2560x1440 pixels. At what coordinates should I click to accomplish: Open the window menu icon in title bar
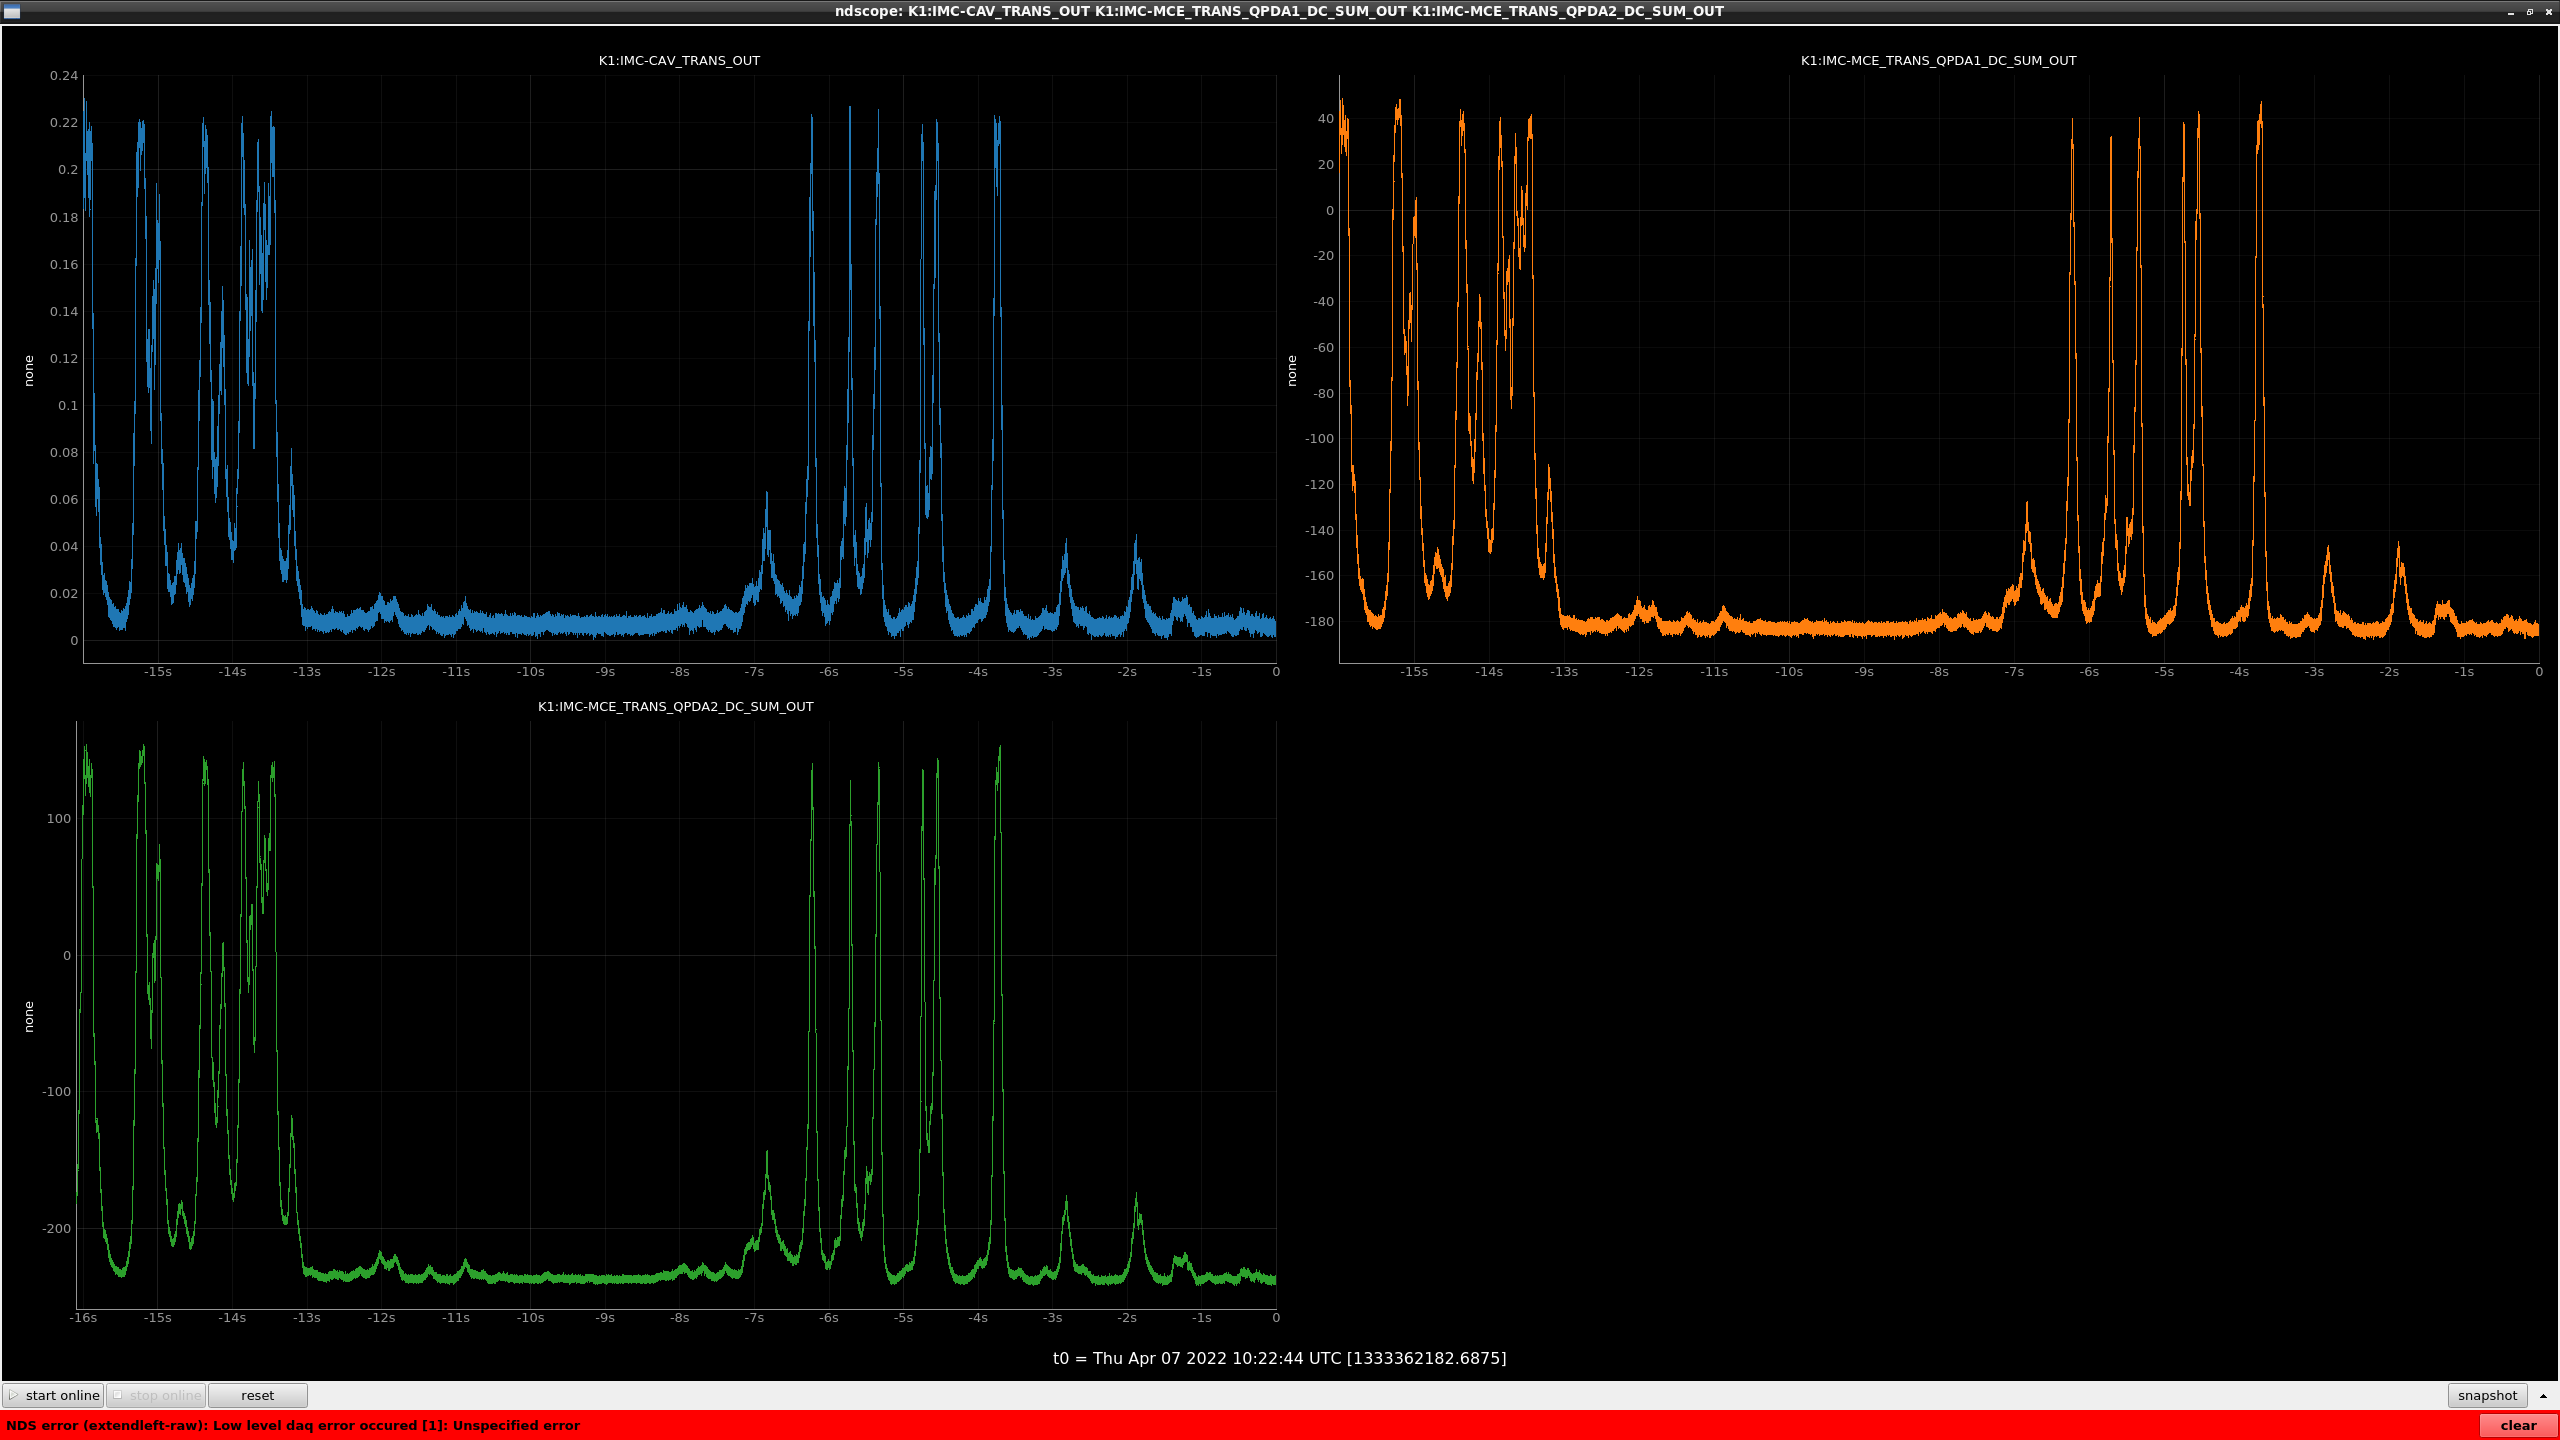(12, 11)
